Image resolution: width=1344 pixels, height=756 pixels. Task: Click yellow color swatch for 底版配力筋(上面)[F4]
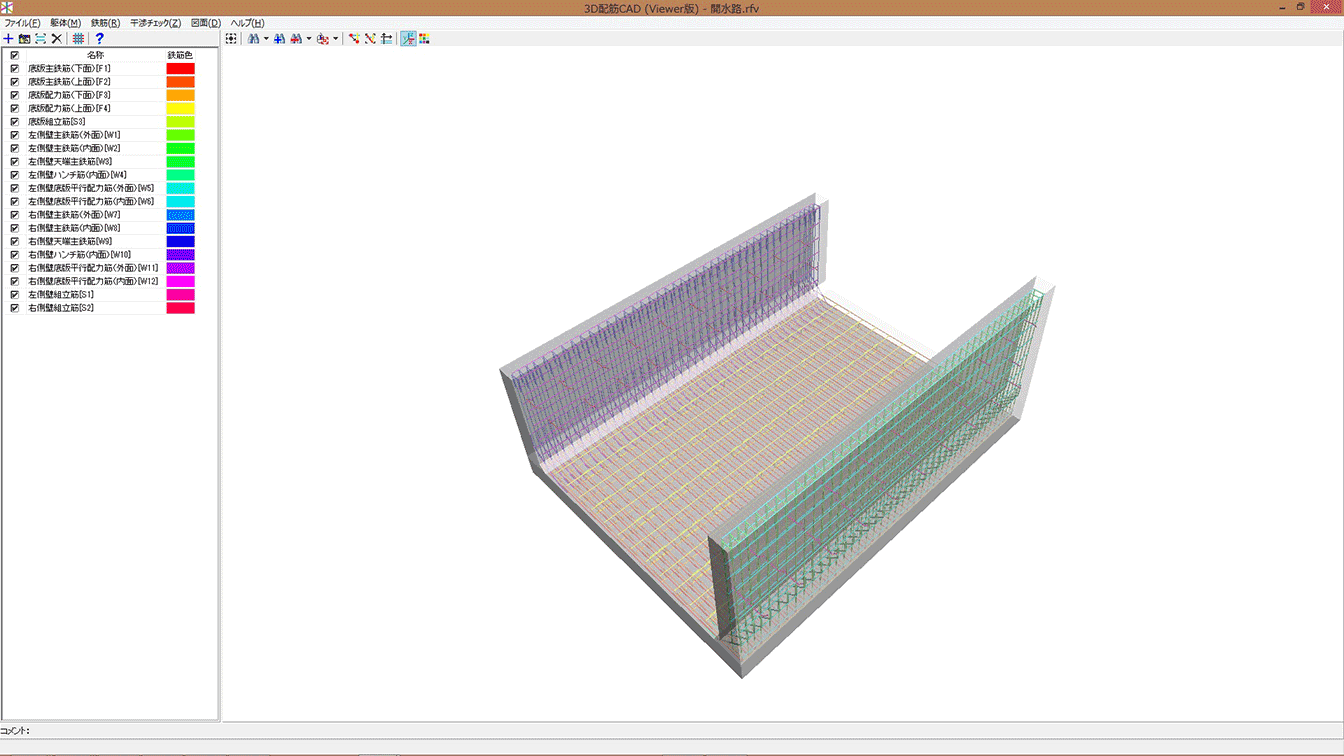(181, 108)
